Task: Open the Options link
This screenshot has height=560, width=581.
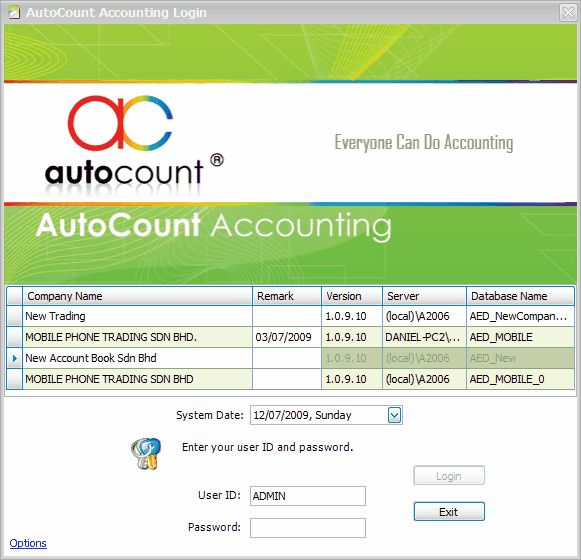Action: [x=28, y=543]
